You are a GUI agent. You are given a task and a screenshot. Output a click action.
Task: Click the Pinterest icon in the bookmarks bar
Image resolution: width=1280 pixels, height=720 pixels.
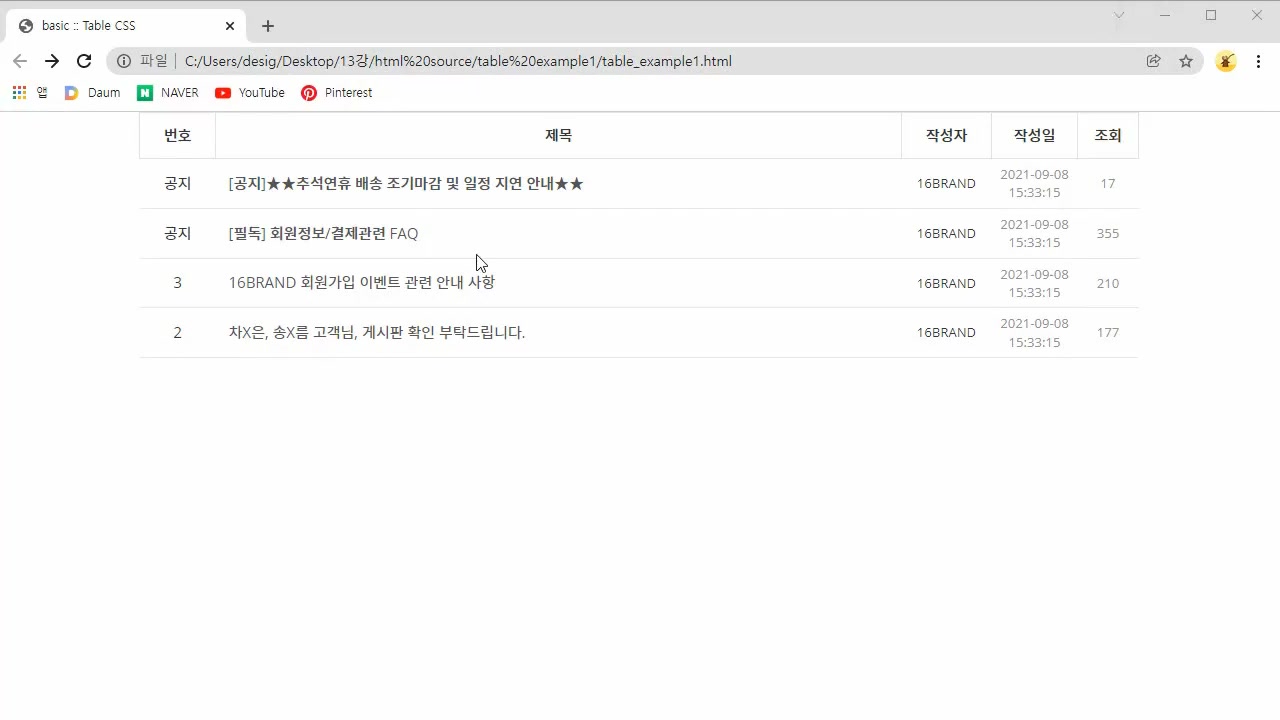tap(310, 93)
